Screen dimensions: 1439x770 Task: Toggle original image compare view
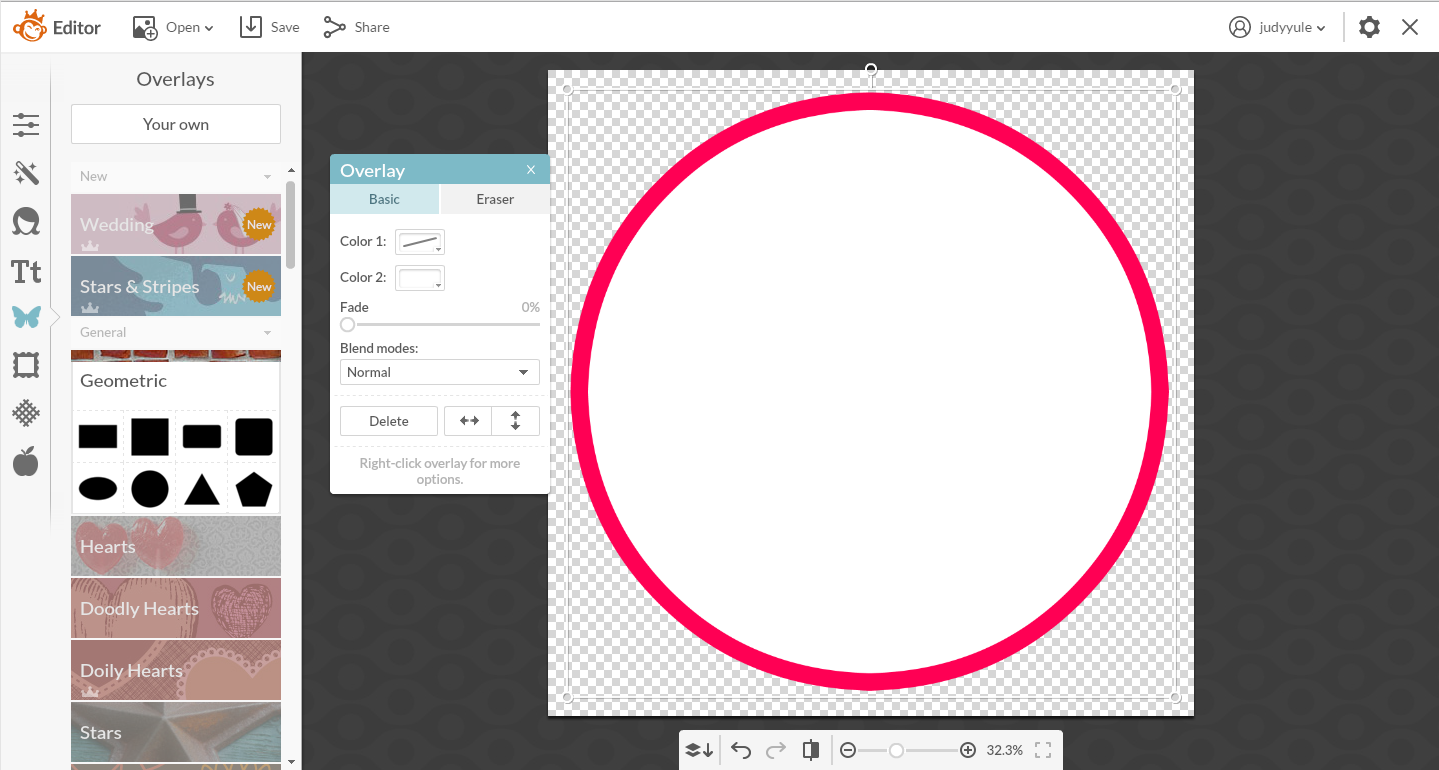click(x=811, y=750)
